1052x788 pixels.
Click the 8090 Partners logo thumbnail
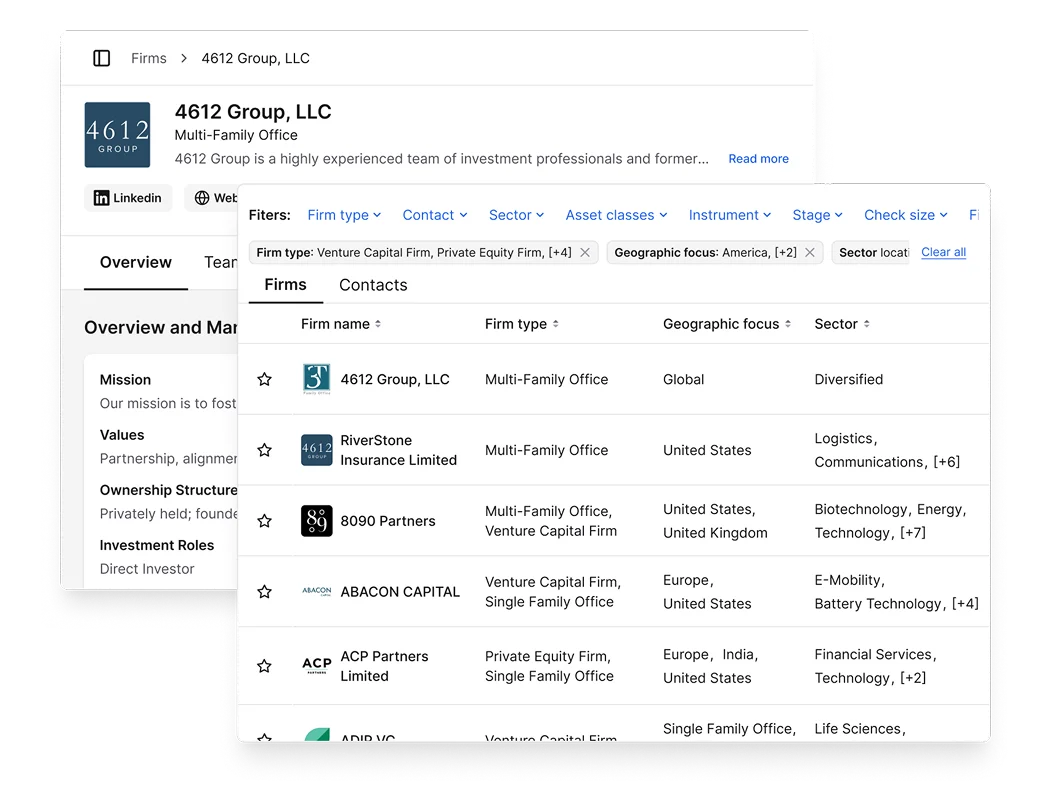(x=316, y=521)
